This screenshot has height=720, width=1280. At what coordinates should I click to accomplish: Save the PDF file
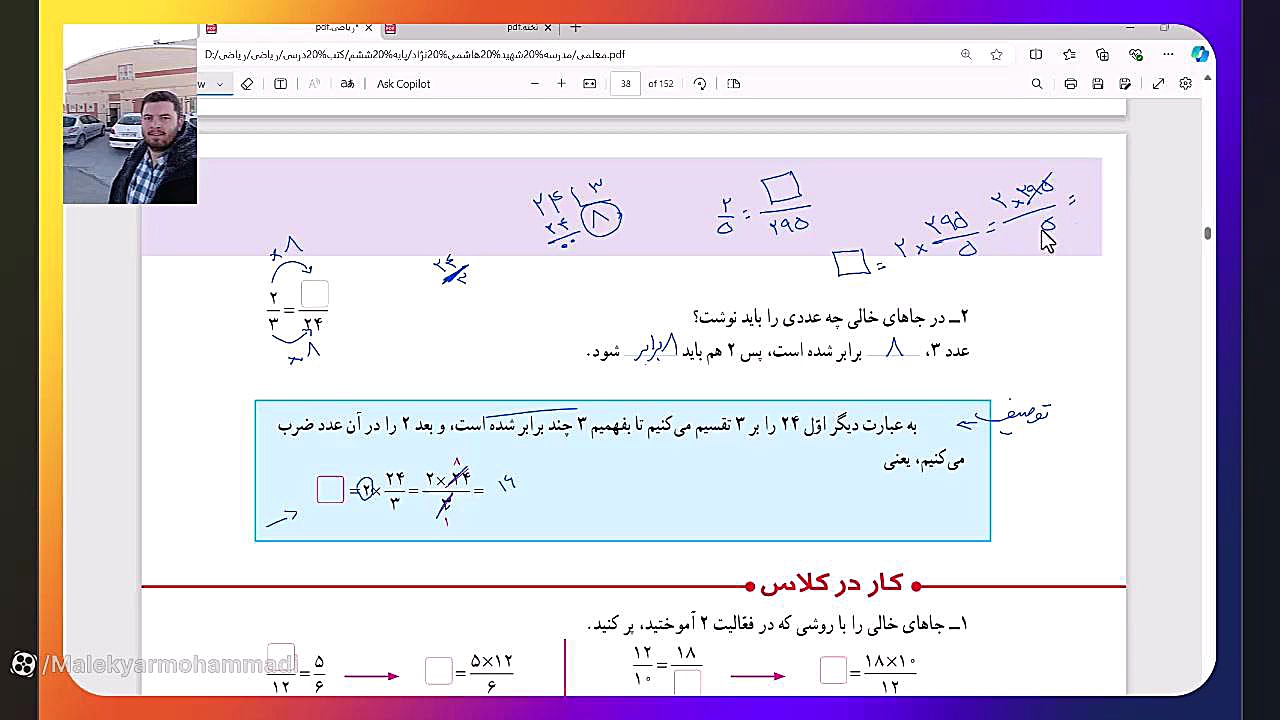[1098, 84]
